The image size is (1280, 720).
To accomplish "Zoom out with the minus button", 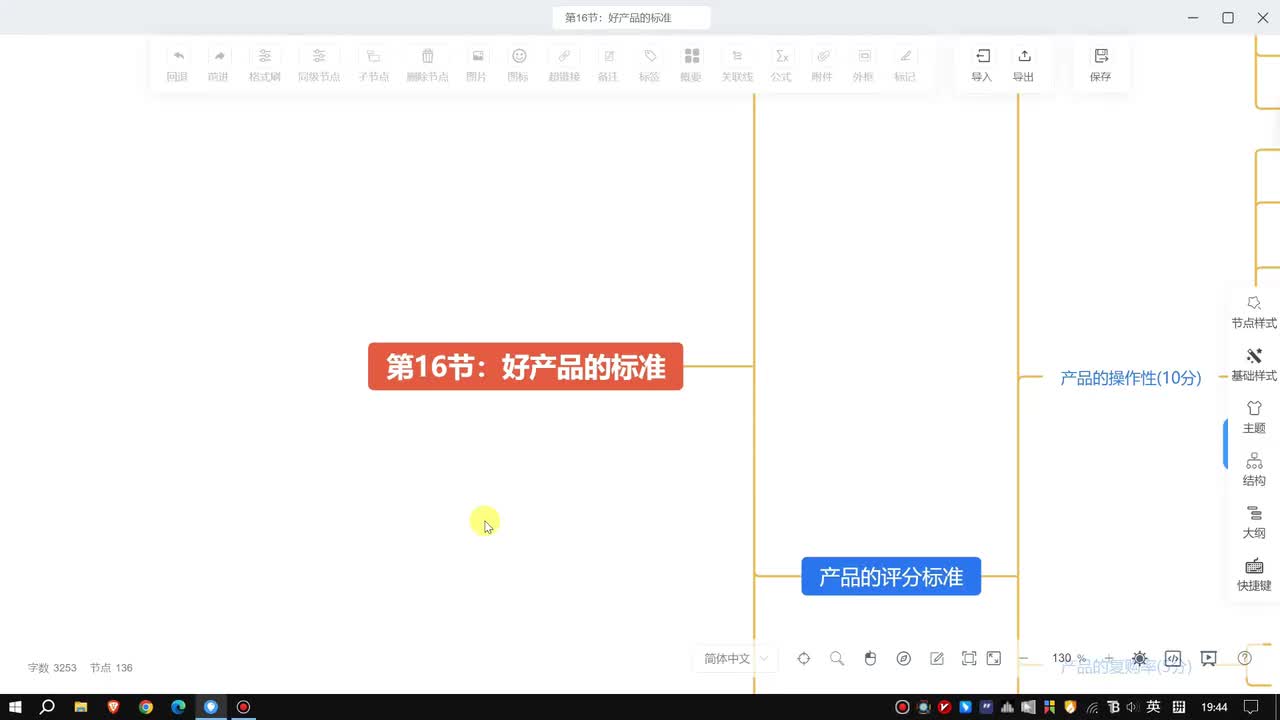I will coord(1024,658).
